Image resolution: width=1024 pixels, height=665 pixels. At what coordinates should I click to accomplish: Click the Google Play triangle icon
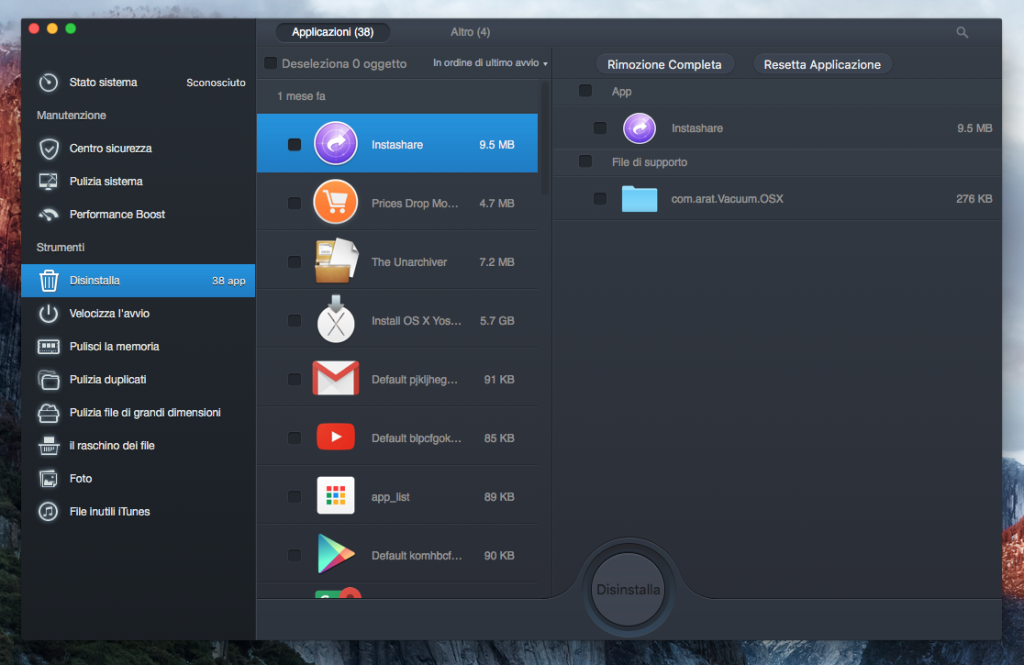[336, 554]
